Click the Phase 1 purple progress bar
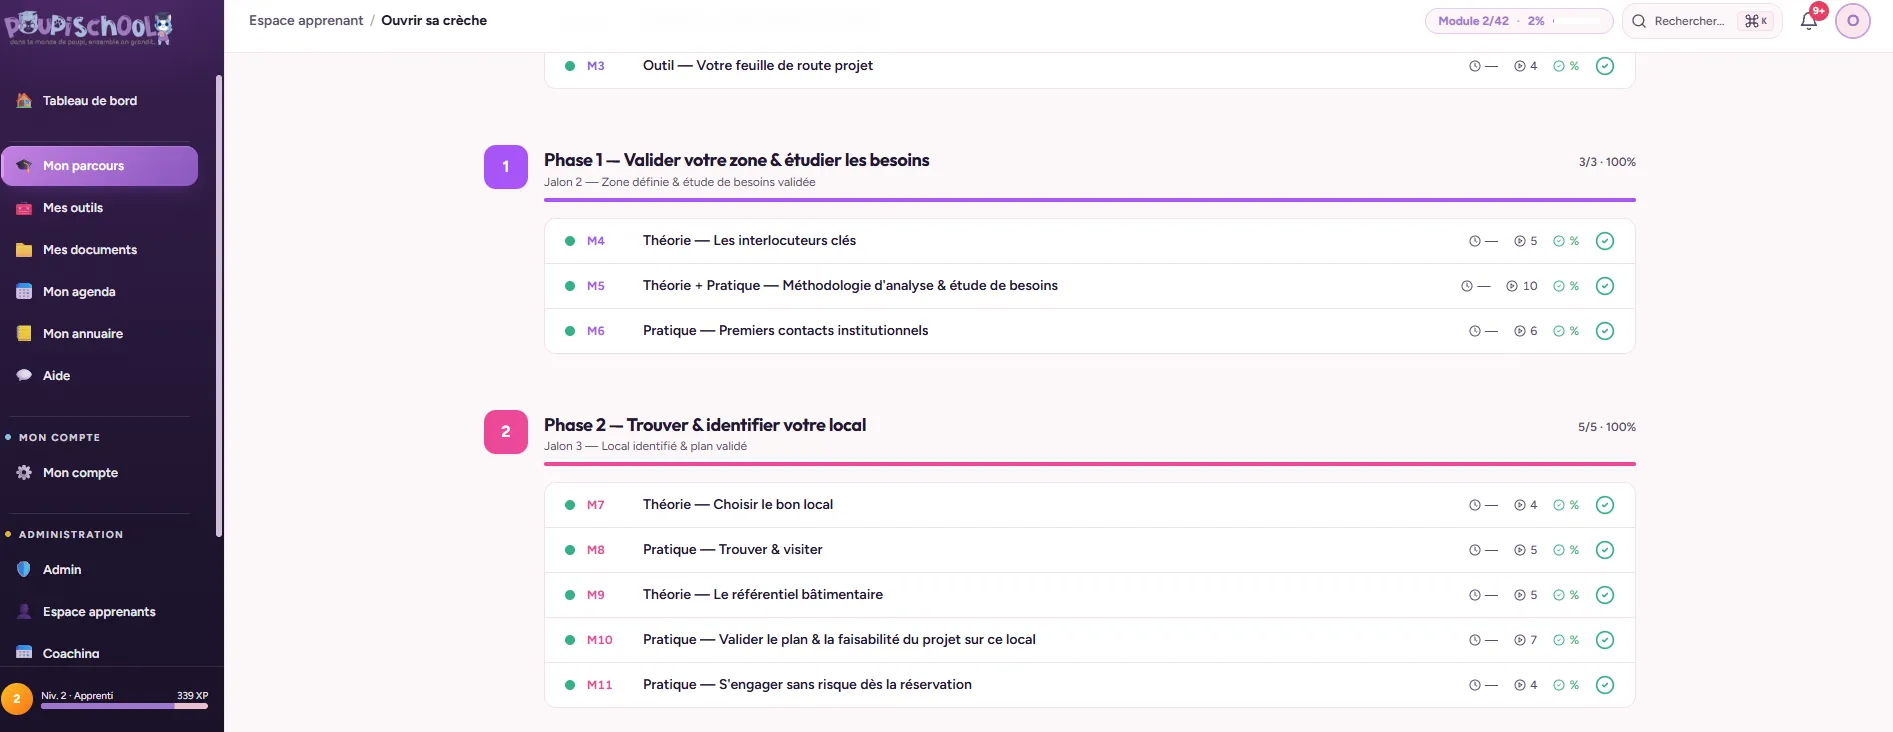The height and width of the screenshot is (732, 1893). click(x=1090, y=200)
